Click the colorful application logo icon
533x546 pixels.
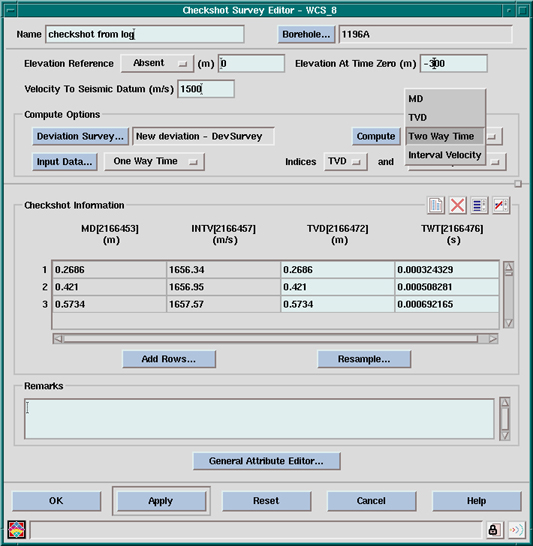tap(16, 530)
